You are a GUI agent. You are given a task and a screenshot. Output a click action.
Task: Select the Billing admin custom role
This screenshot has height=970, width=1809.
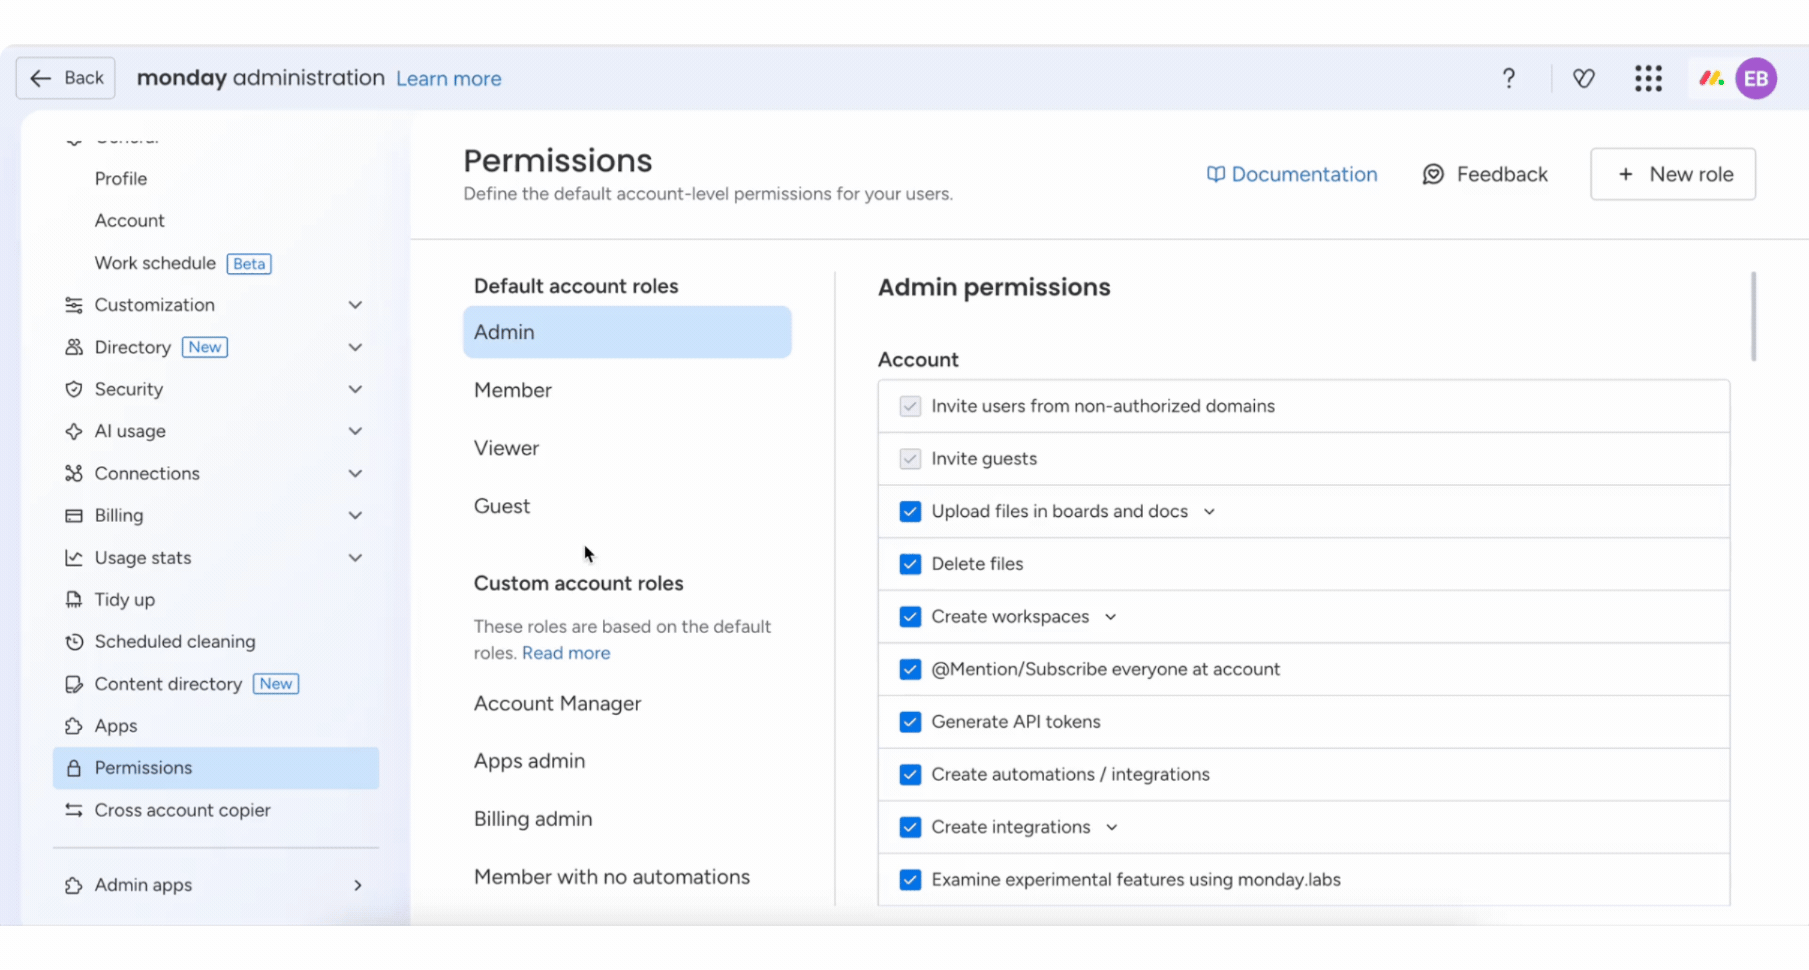point(627,819)
